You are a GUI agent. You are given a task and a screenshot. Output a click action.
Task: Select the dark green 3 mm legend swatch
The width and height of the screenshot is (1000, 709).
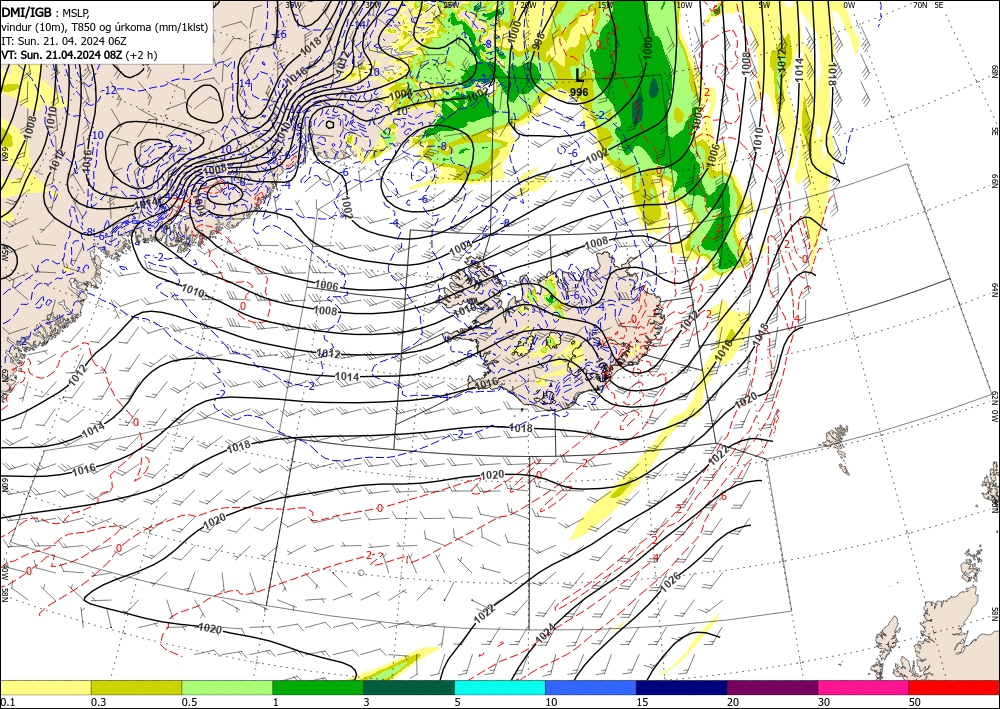pyautogui.click(x=409, y=687)
